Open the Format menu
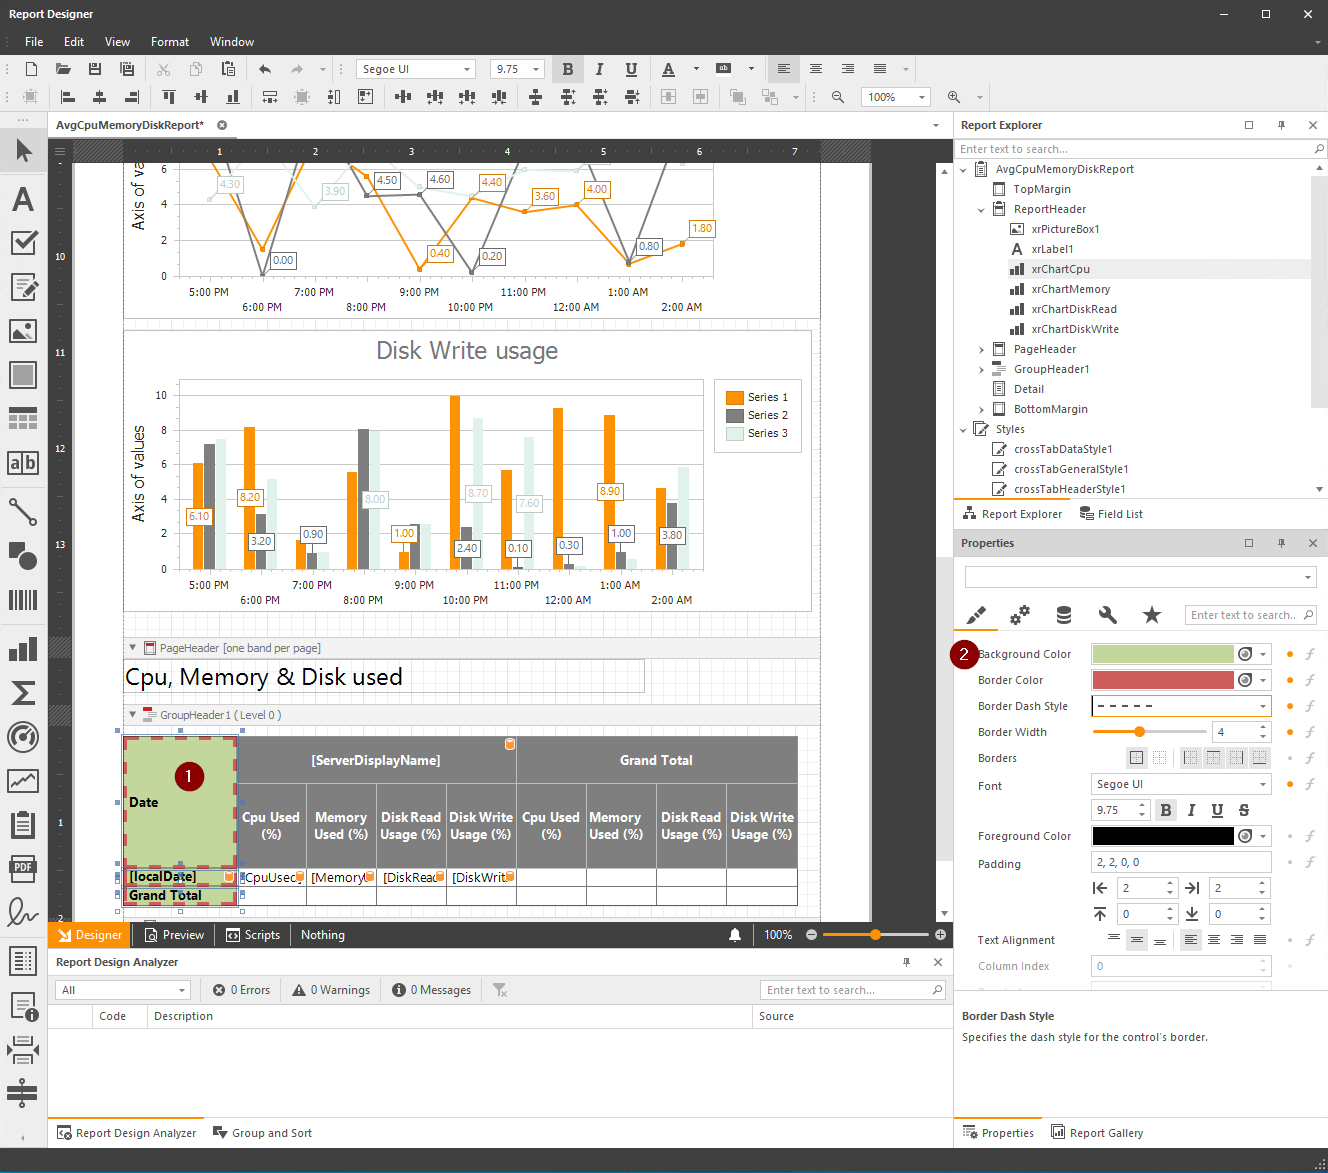 (169, 41)
